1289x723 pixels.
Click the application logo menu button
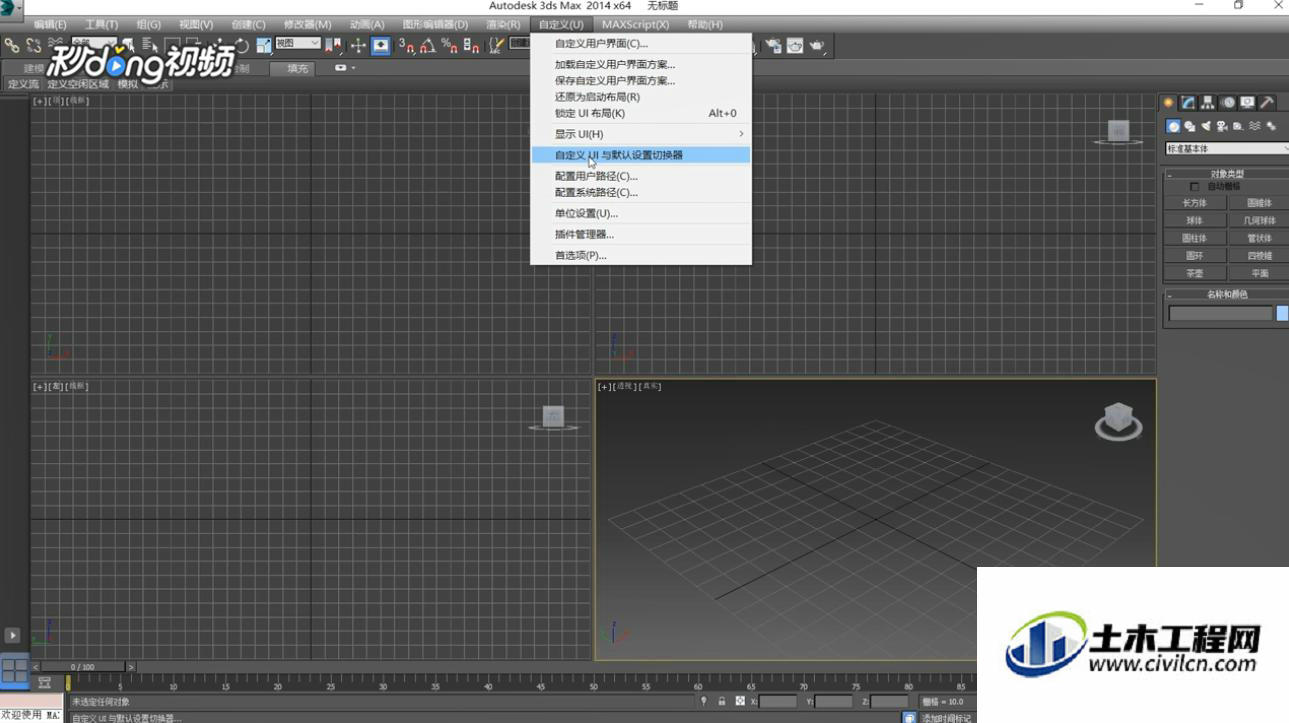tap(10, 9)
